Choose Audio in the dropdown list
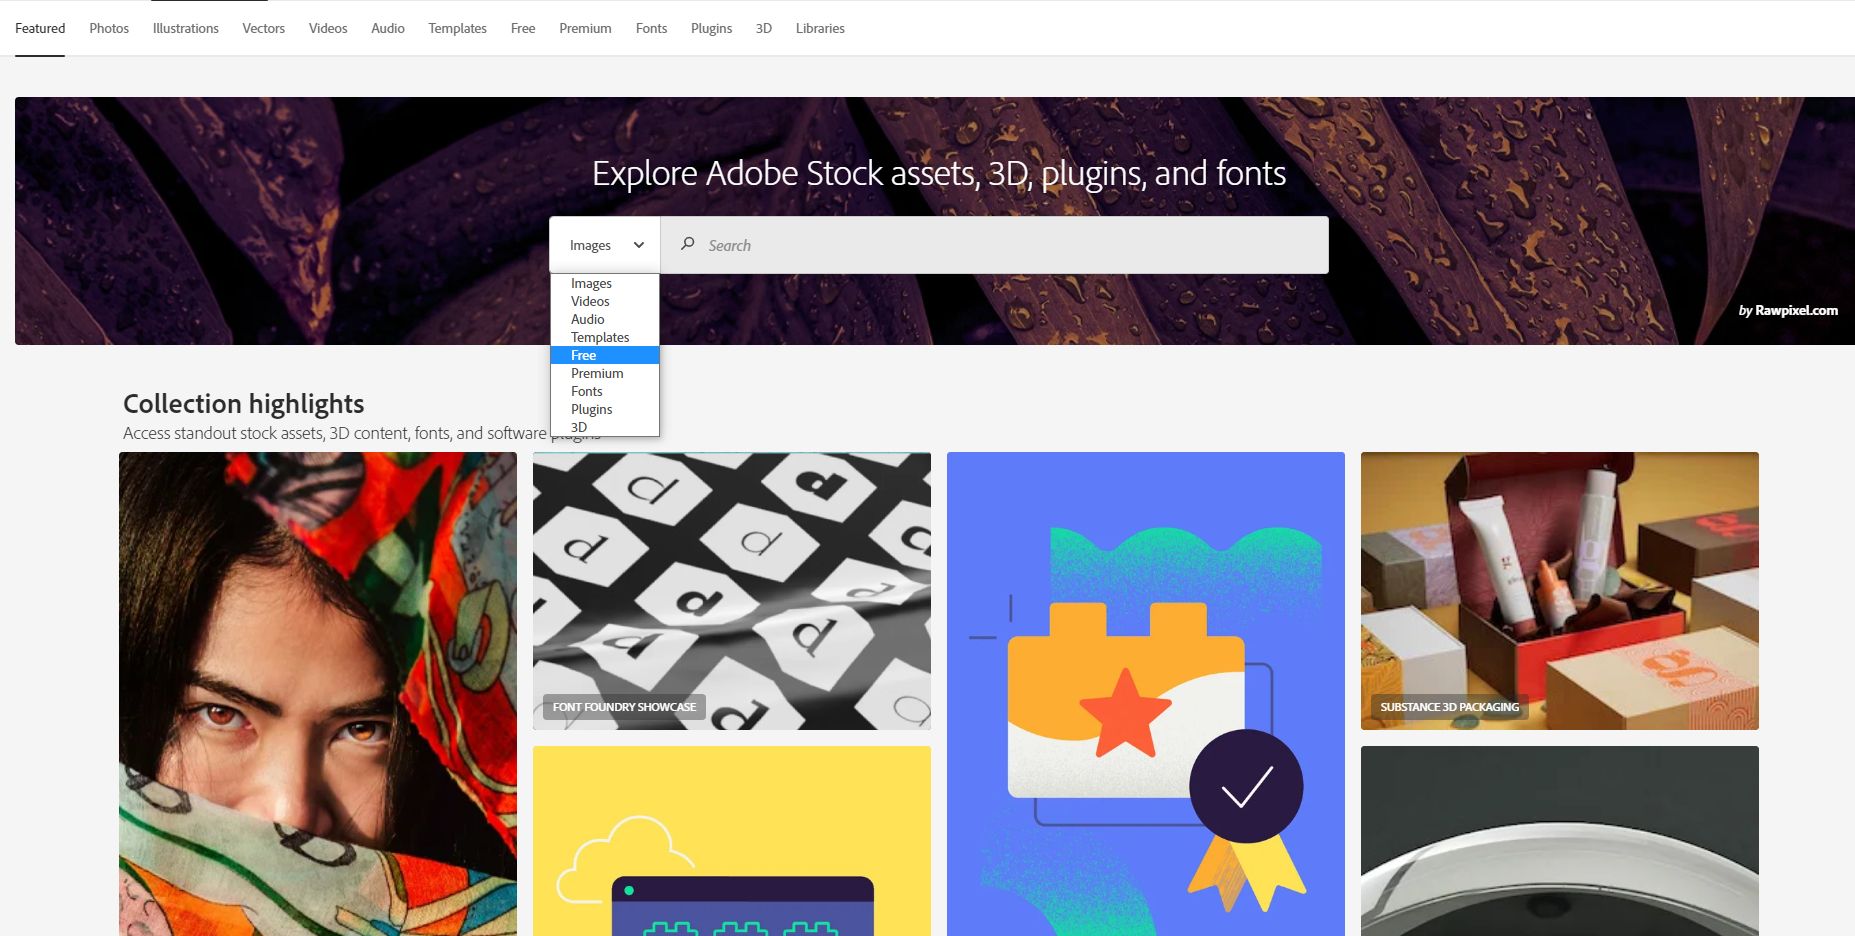Screen dimensions: 1855x936 (605, 319)
